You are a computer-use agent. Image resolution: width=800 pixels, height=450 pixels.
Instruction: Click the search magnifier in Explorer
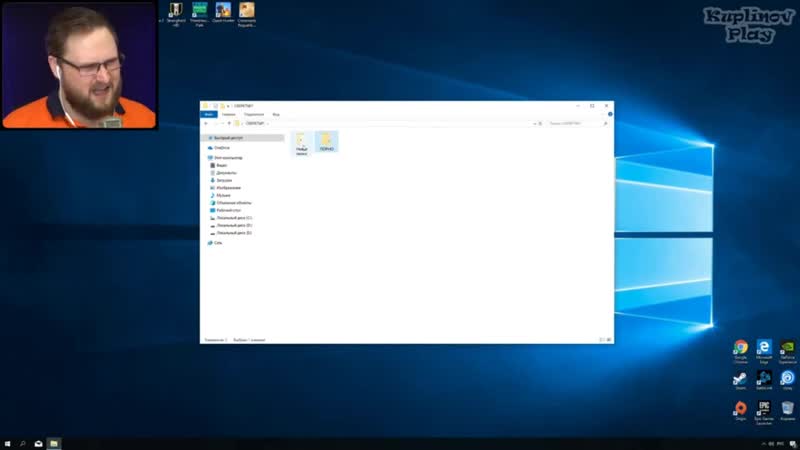pyautogui.click(x=606, y=123)
